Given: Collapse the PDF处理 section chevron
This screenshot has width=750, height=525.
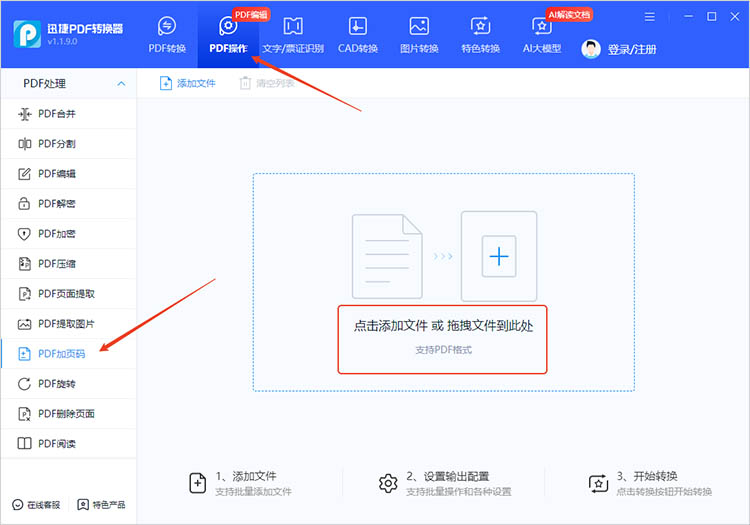Looking at the screenshot, I should point(121,84).
